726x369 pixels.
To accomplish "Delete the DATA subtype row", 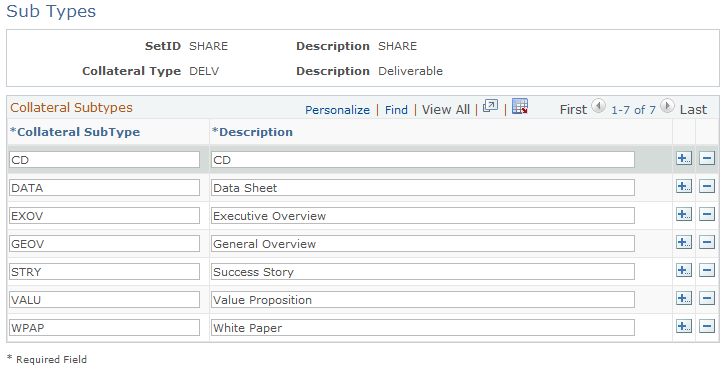I will (x=707, y=187).
